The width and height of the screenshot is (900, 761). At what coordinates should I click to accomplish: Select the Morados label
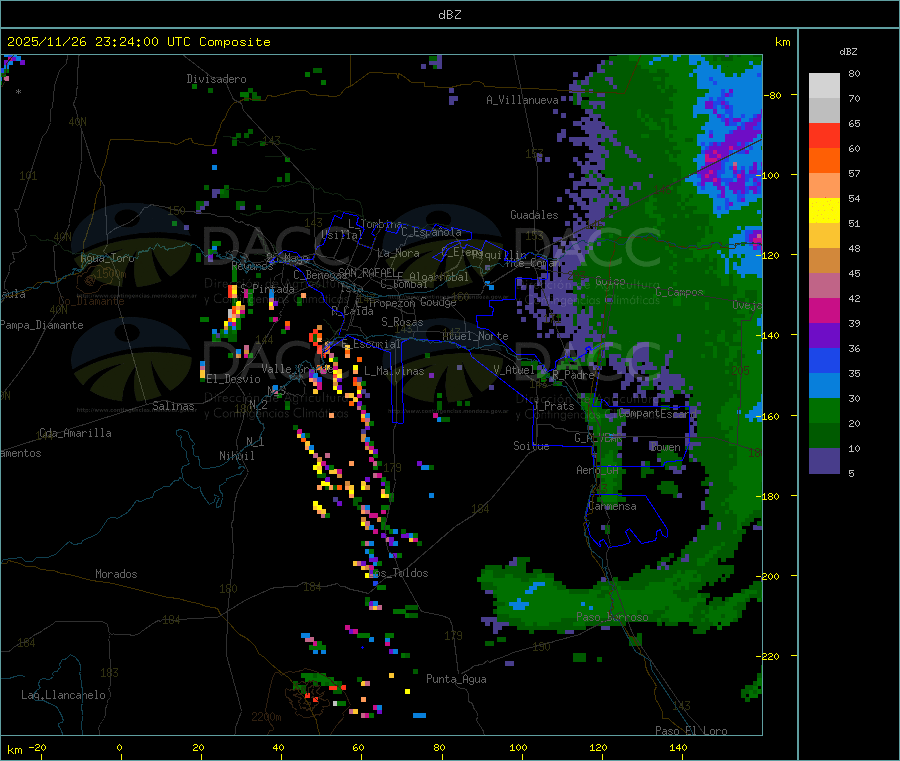pyautogui.click(x=116, y=574)
